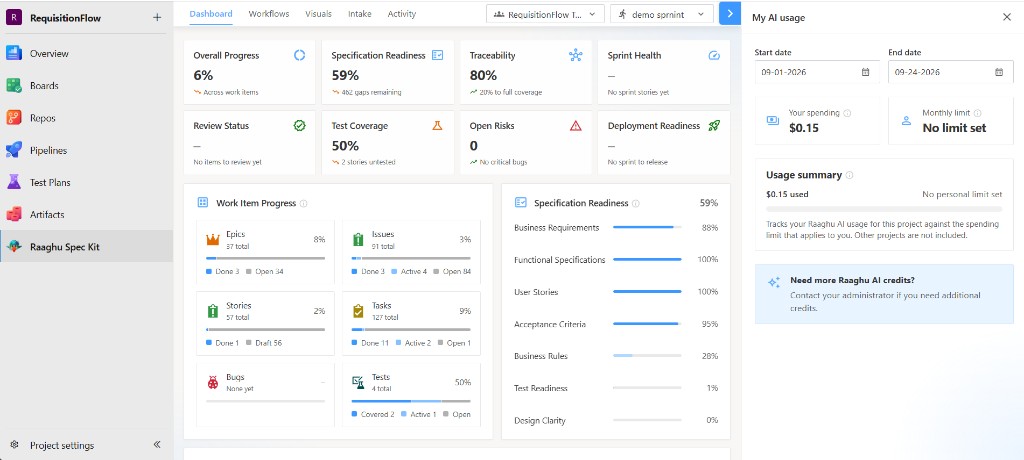
Task: Click the info icon beside Your spending
Action: coord(847,113)
